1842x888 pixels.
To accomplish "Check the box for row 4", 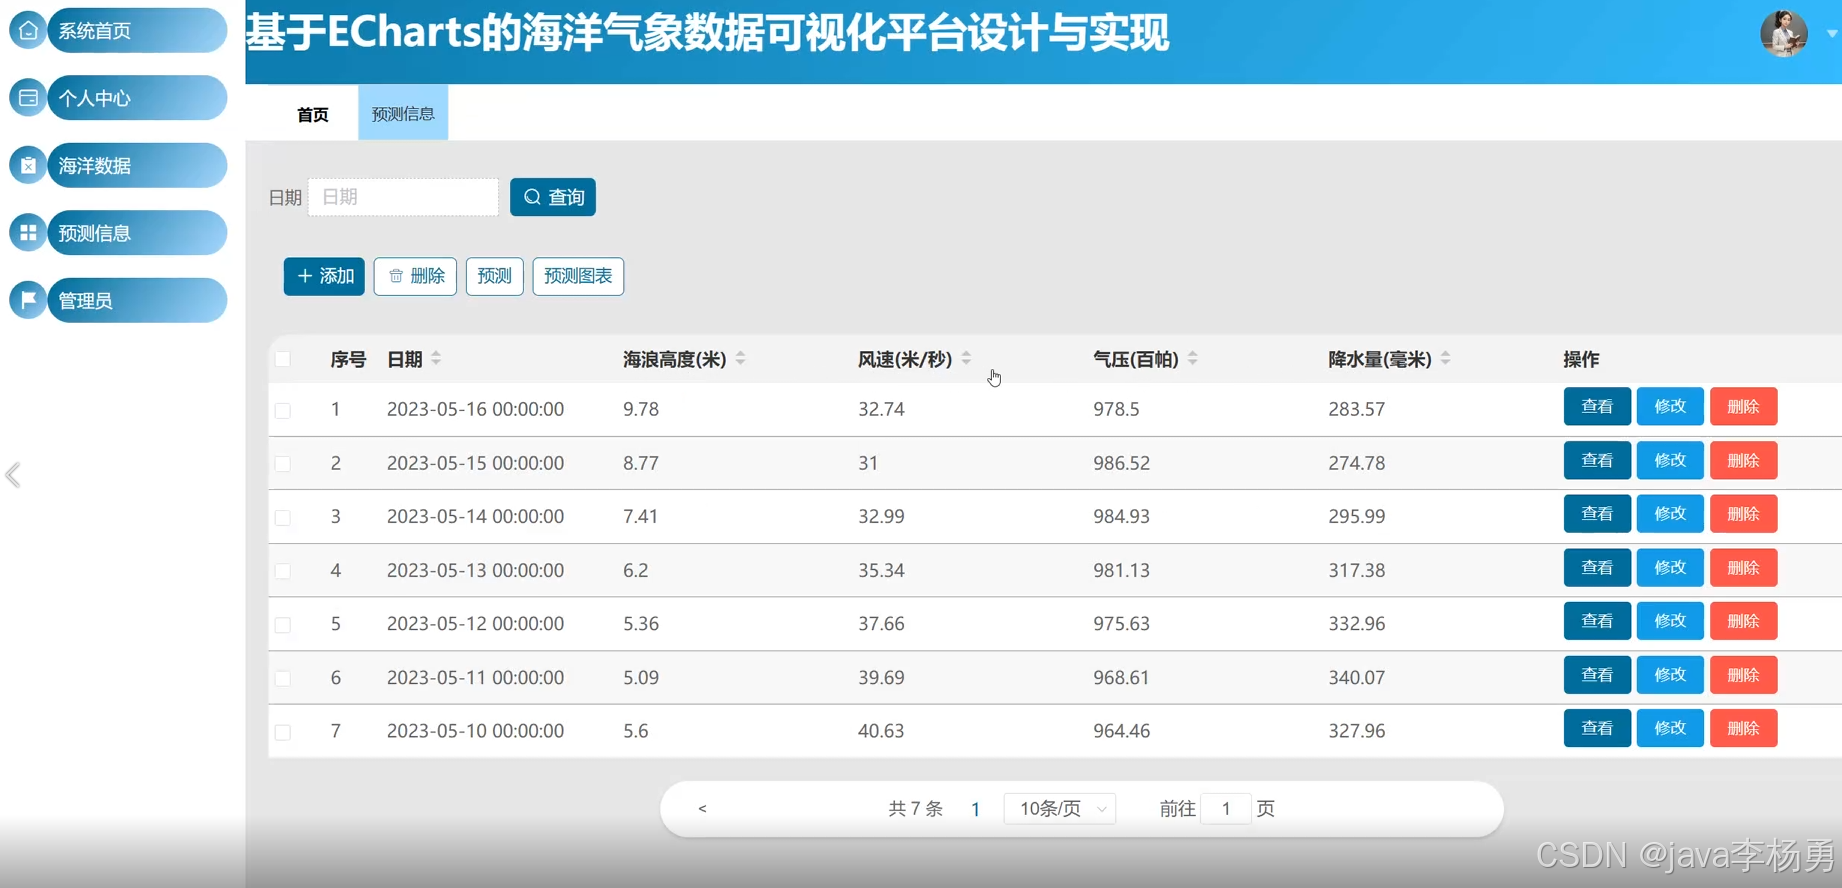I will pyautogui.click(x=283, y=571).
